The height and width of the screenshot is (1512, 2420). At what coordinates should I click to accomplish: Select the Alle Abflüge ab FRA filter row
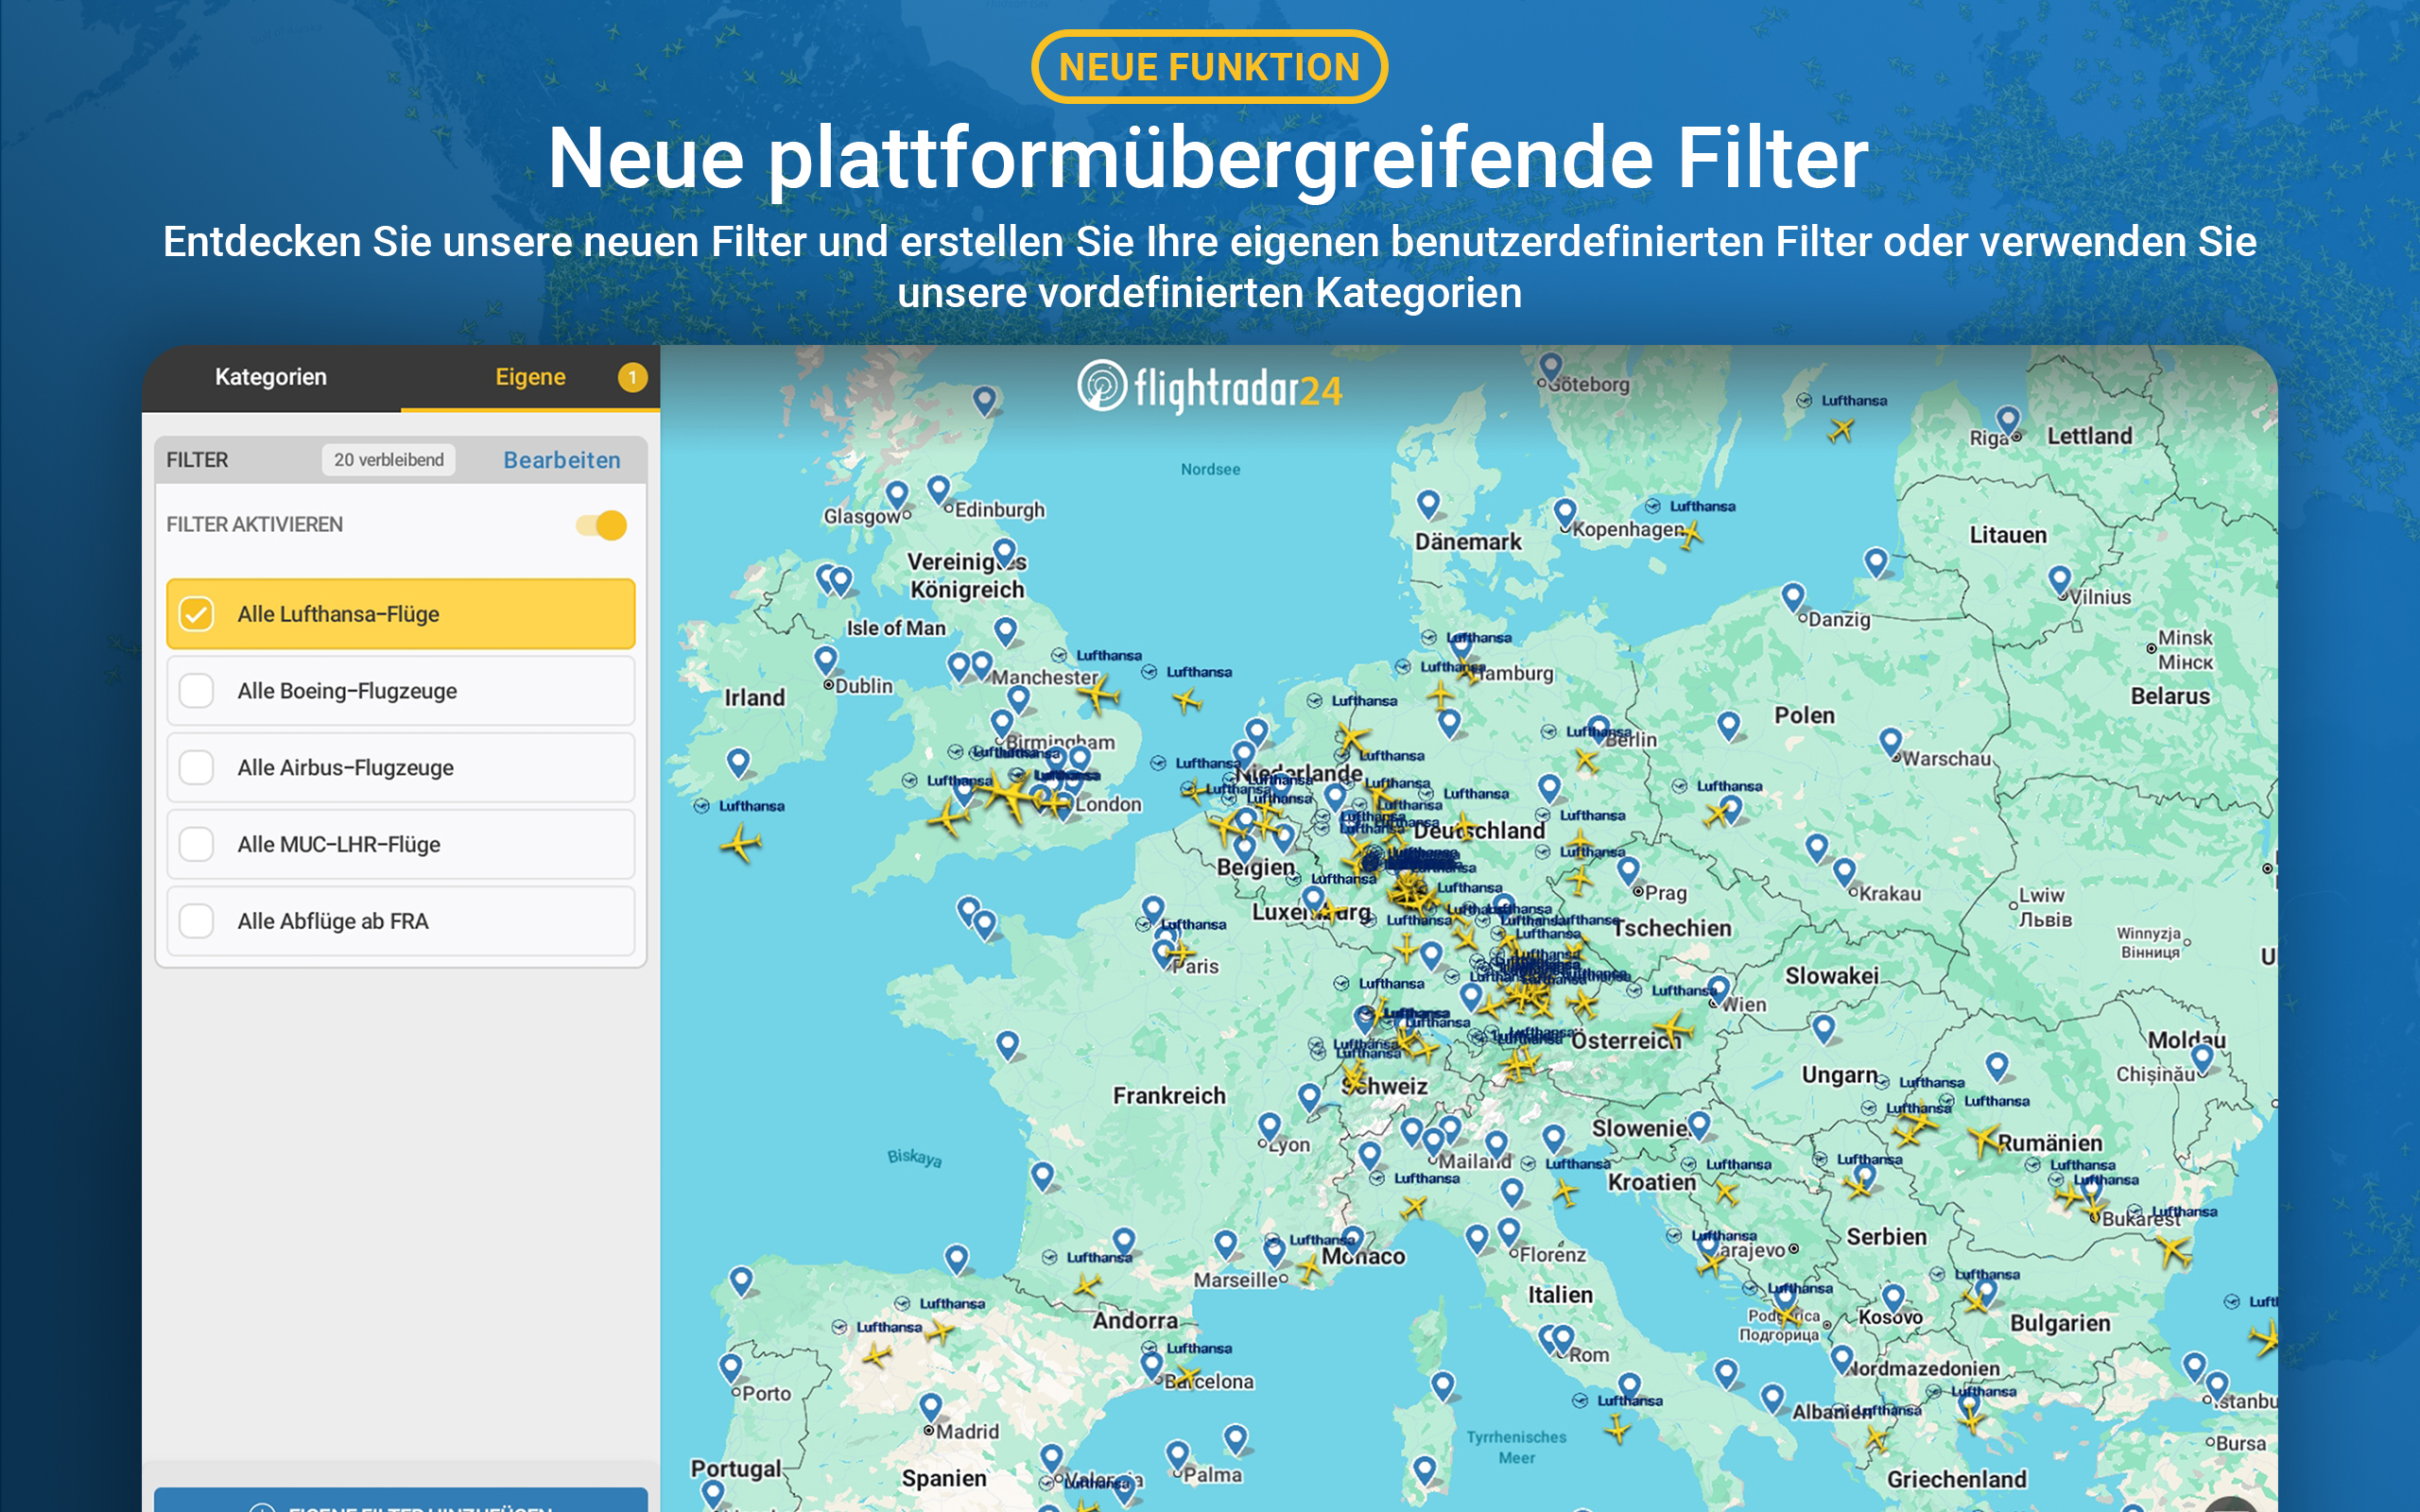tap(401, 921)
